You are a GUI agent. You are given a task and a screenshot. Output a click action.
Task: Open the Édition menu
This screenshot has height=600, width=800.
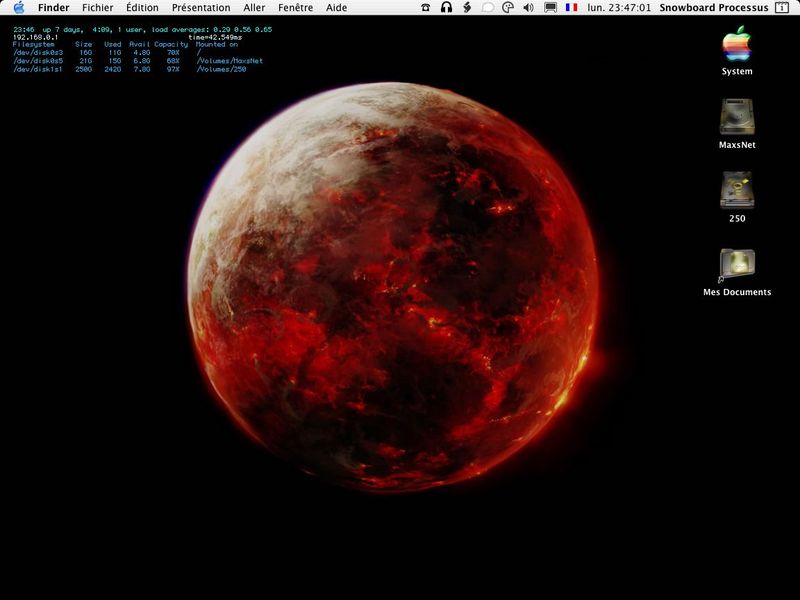[142, 8]
